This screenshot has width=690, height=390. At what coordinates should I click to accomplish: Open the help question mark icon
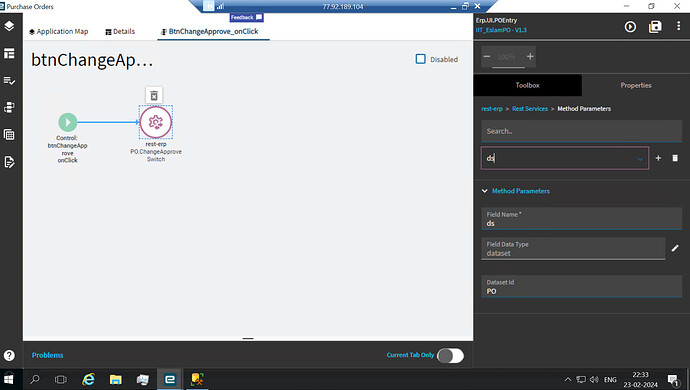9,355
